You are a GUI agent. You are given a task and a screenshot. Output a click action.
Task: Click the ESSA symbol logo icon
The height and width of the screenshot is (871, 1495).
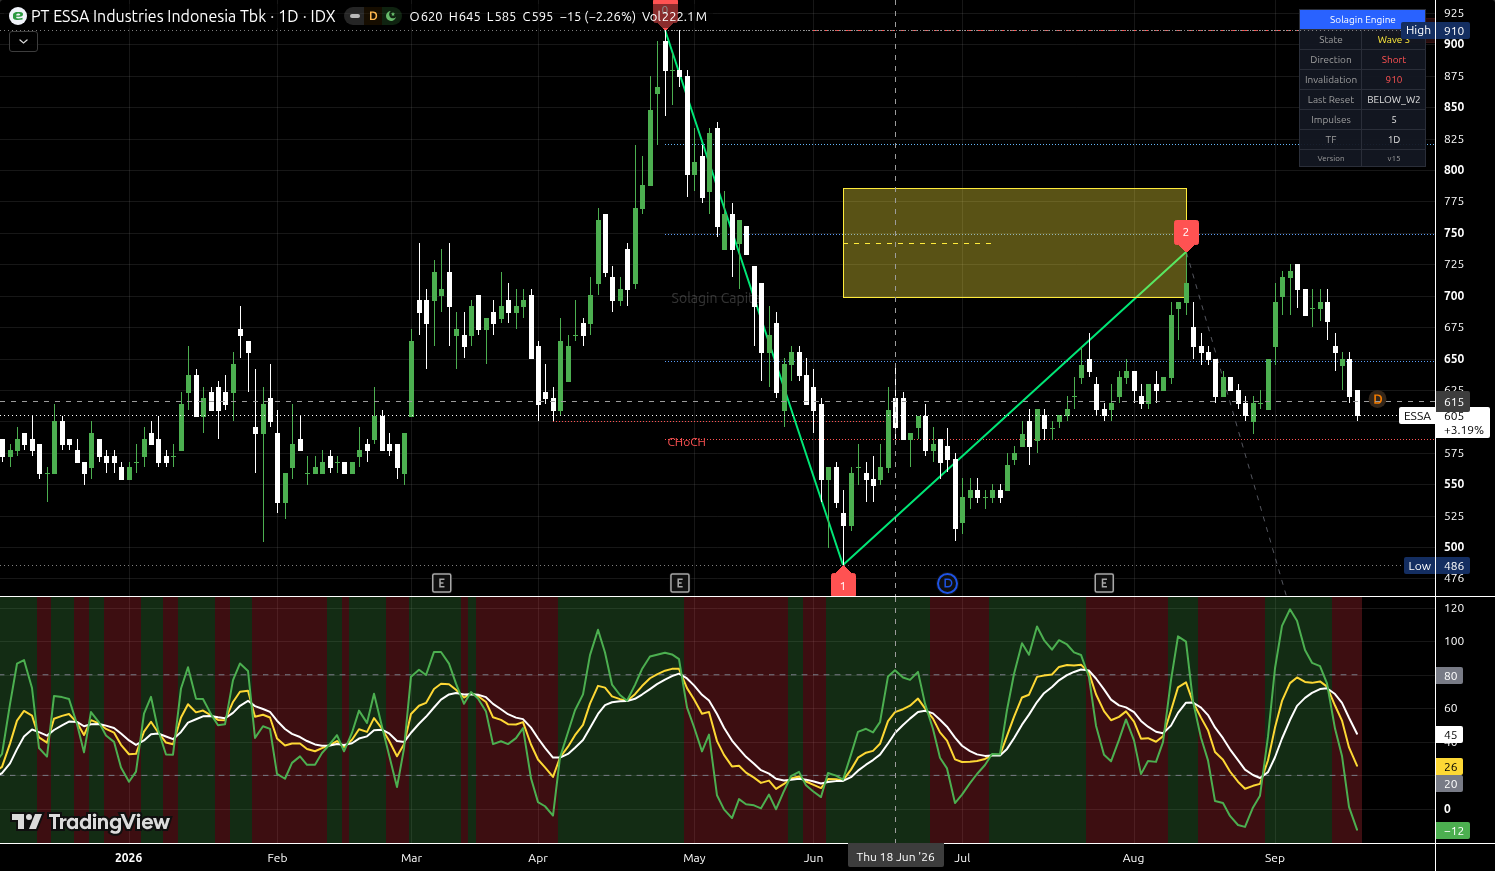(x=17, y=16)
